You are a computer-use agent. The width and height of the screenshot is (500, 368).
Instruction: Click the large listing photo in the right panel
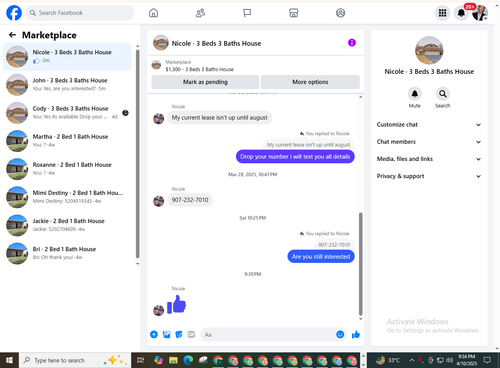coord(429,51)
